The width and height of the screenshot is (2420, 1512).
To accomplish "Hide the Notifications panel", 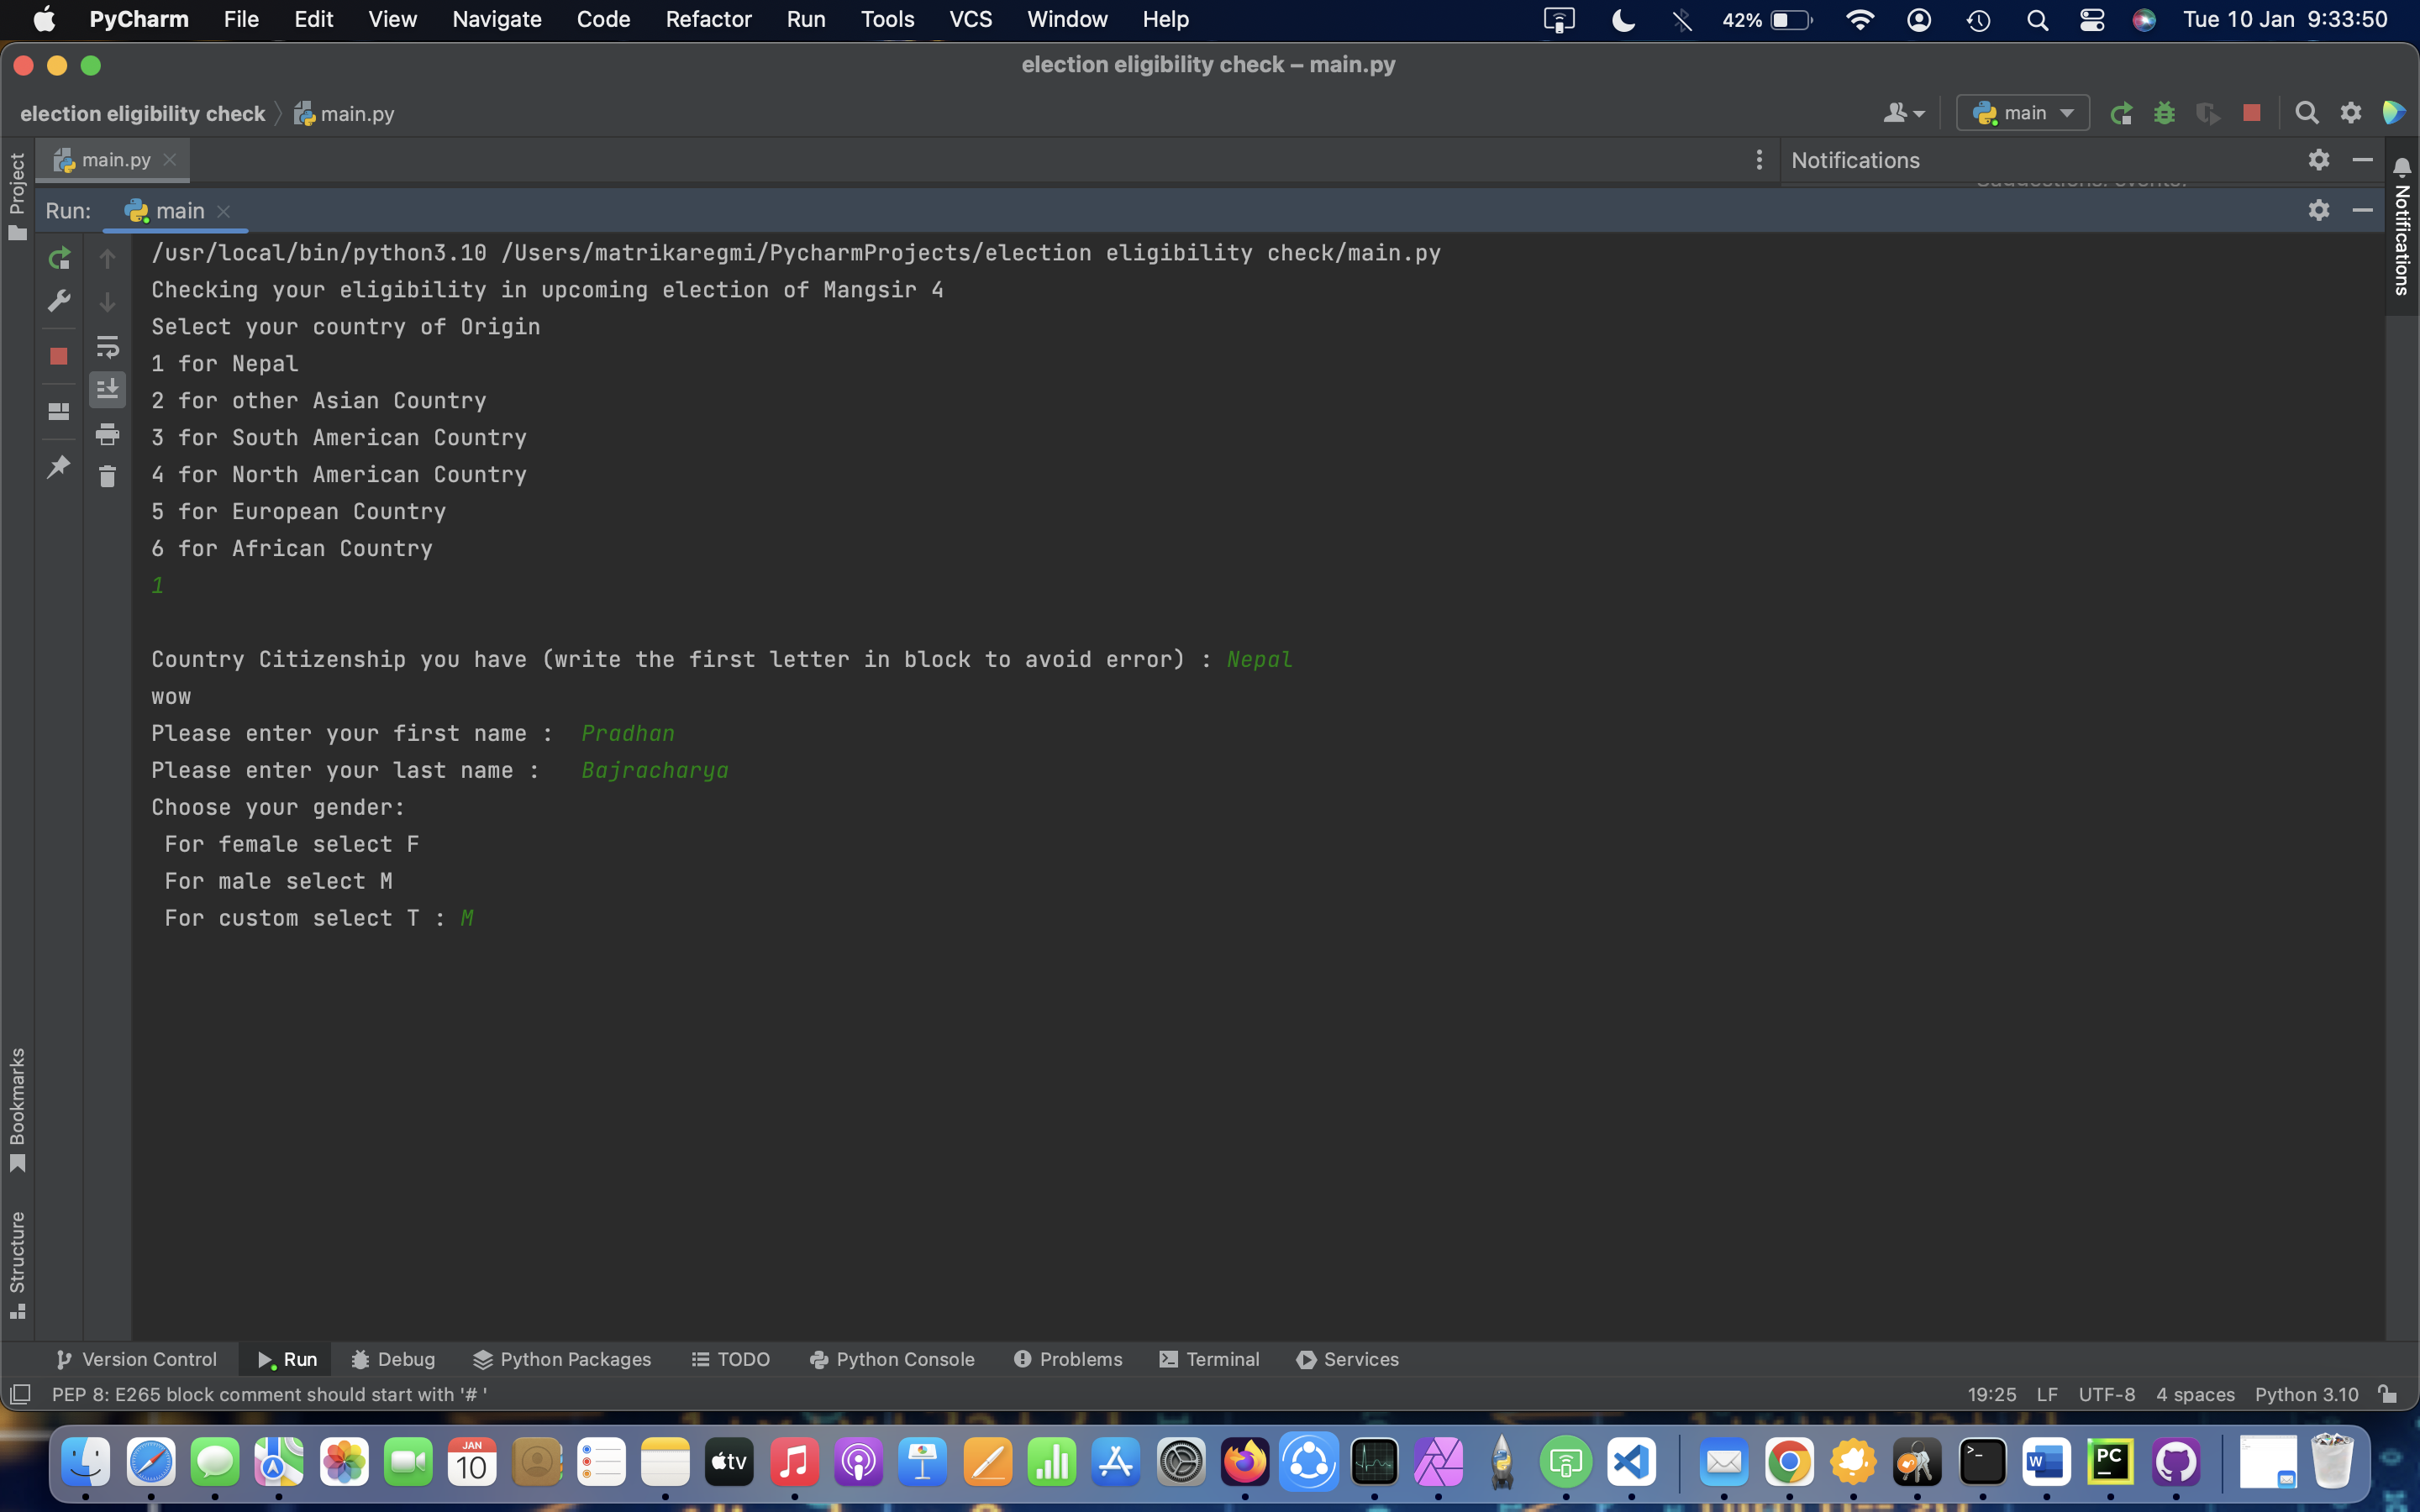I will (2363, 160).
